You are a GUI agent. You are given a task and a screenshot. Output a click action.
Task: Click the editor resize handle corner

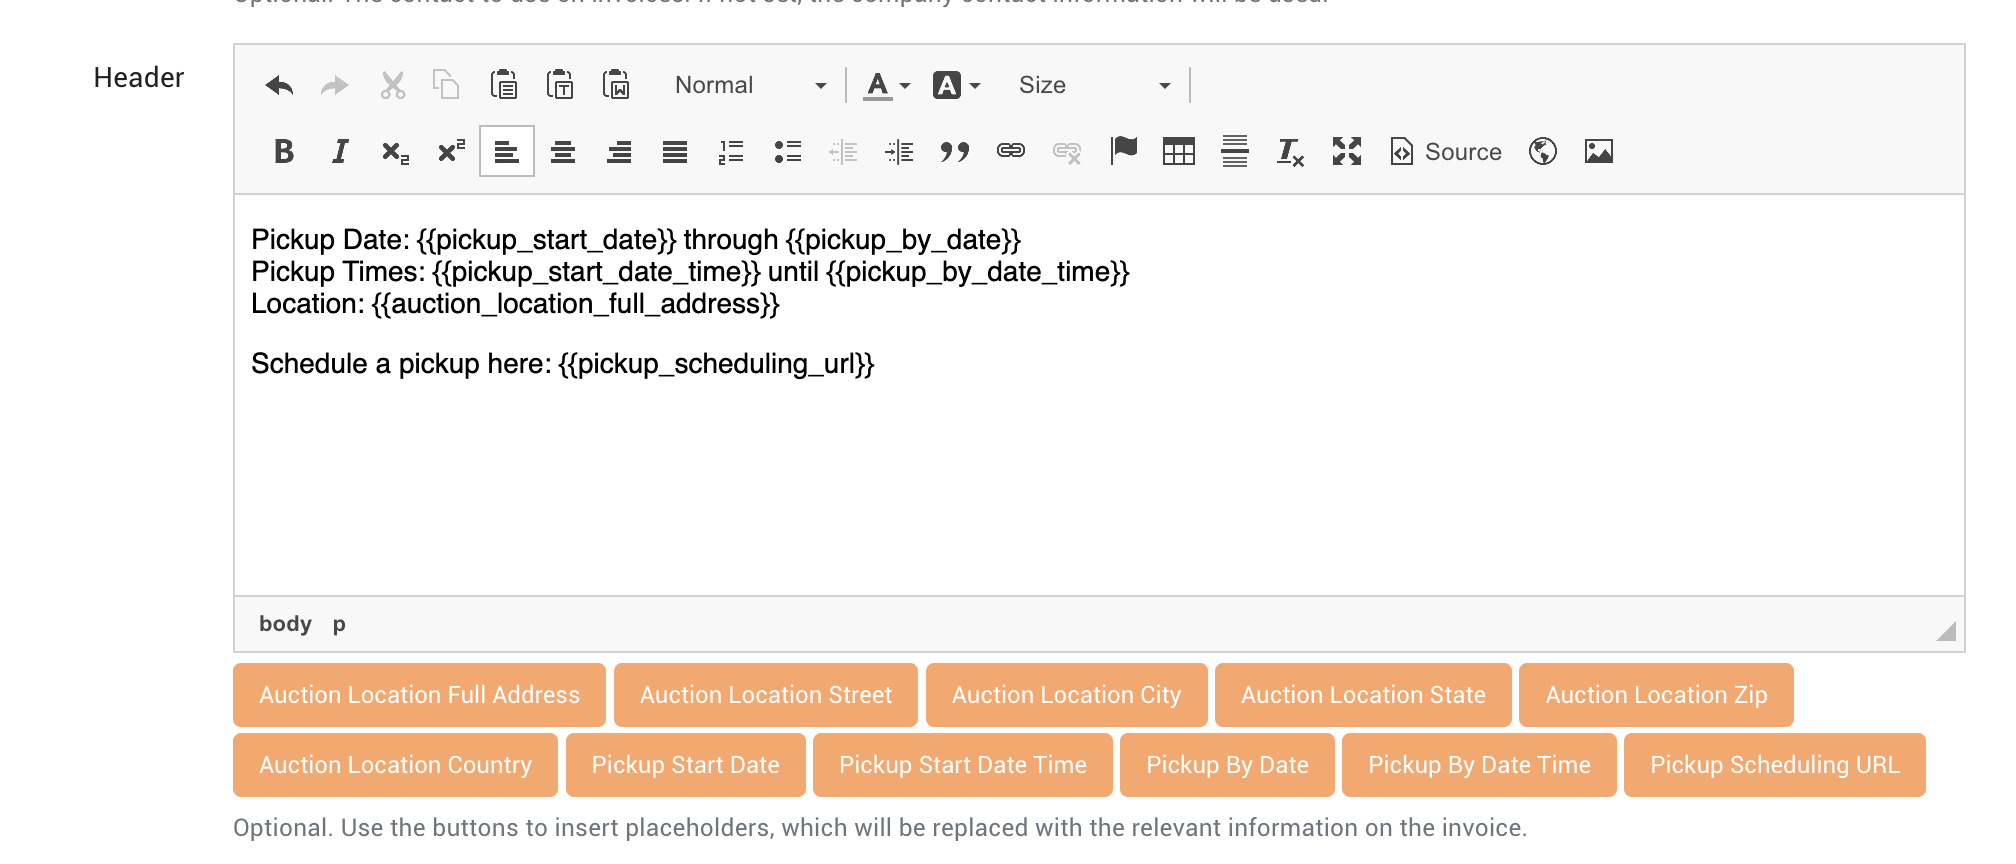[1946, 631]
